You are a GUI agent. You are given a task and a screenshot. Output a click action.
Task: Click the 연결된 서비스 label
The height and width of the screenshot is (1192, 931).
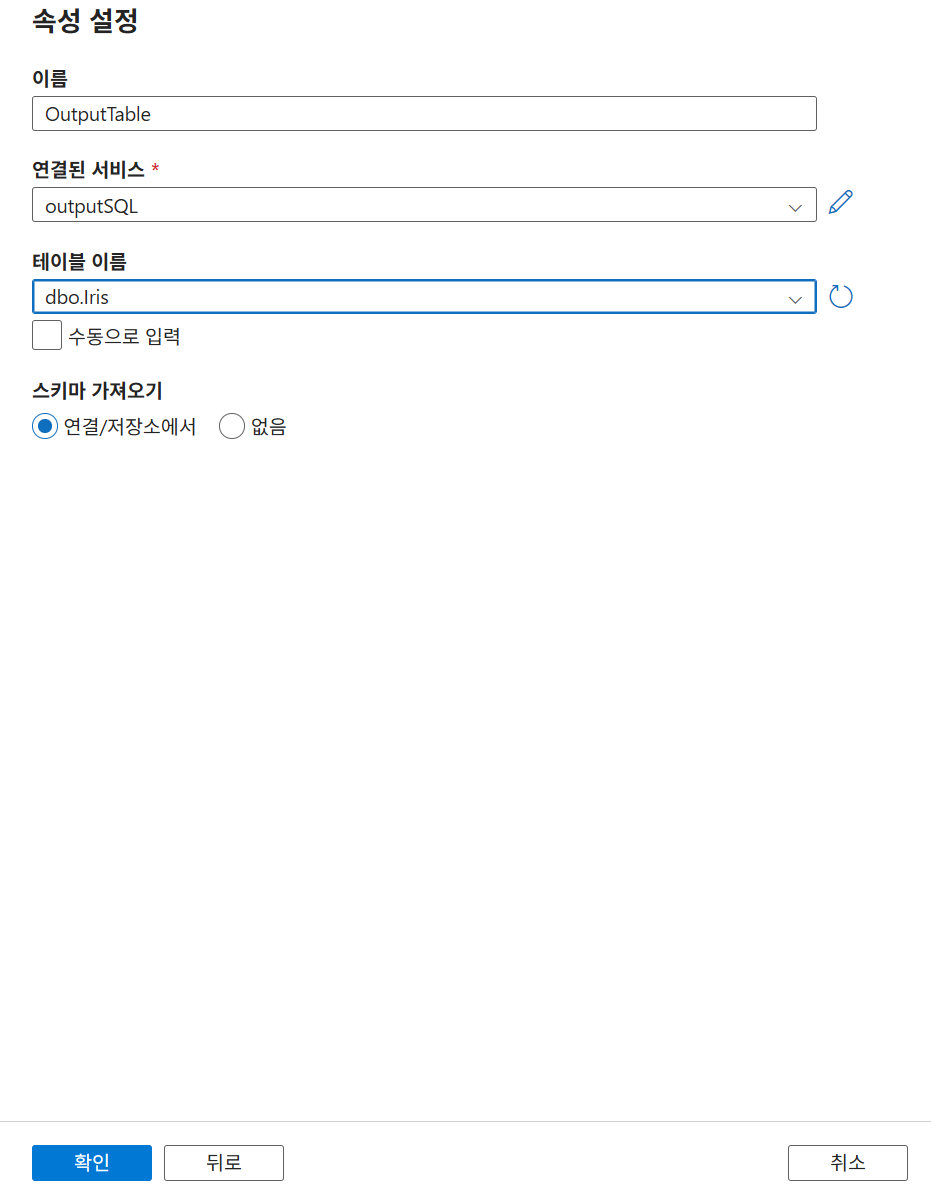tap(88, 170)
